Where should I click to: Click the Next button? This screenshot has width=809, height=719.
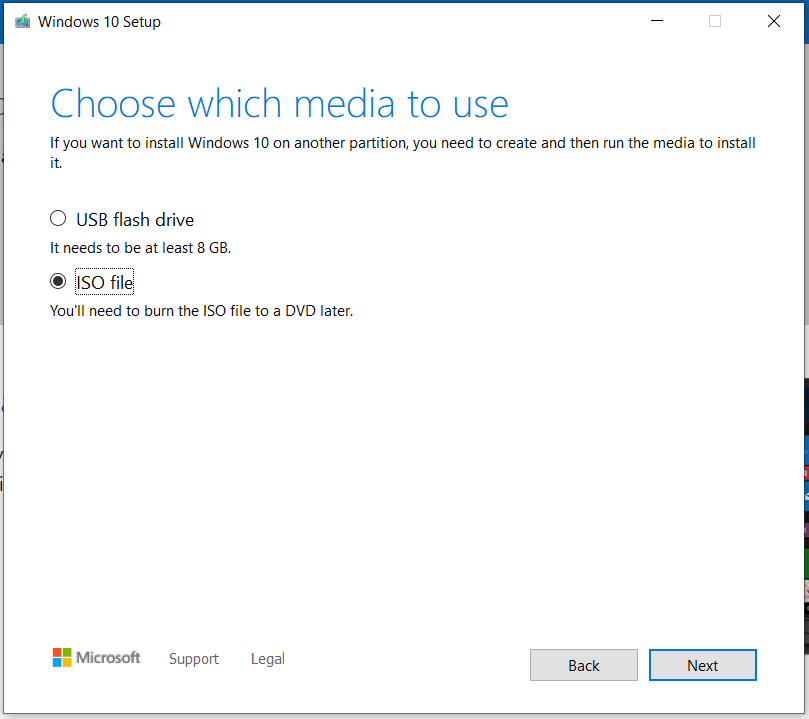[x=703, y=665]
